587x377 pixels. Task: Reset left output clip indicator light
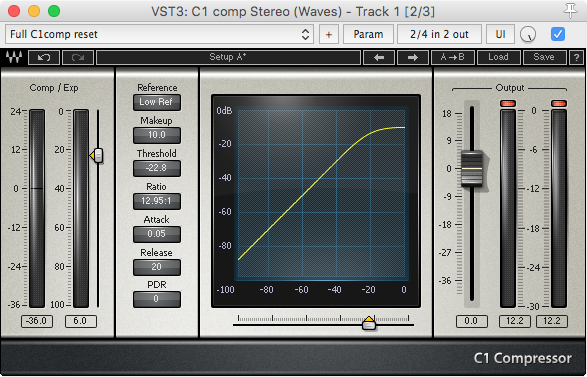[508, 103]
